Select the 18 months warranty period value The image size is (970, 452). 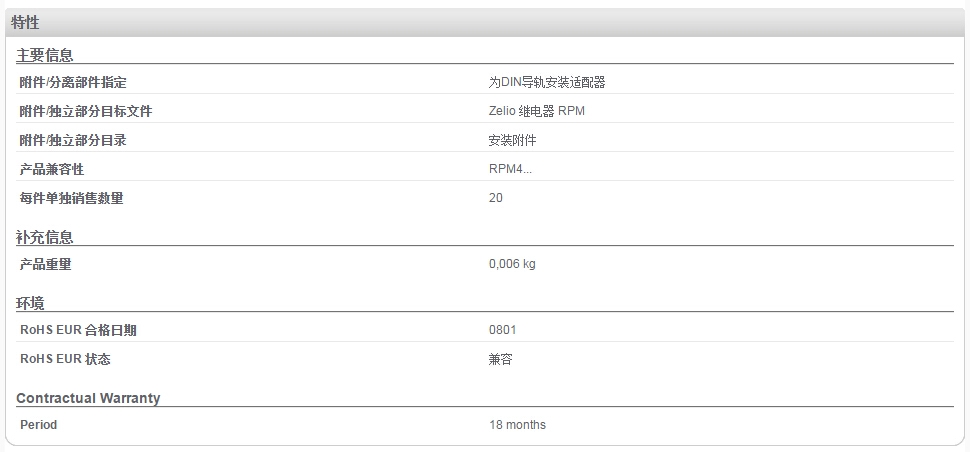click(517, 425)
